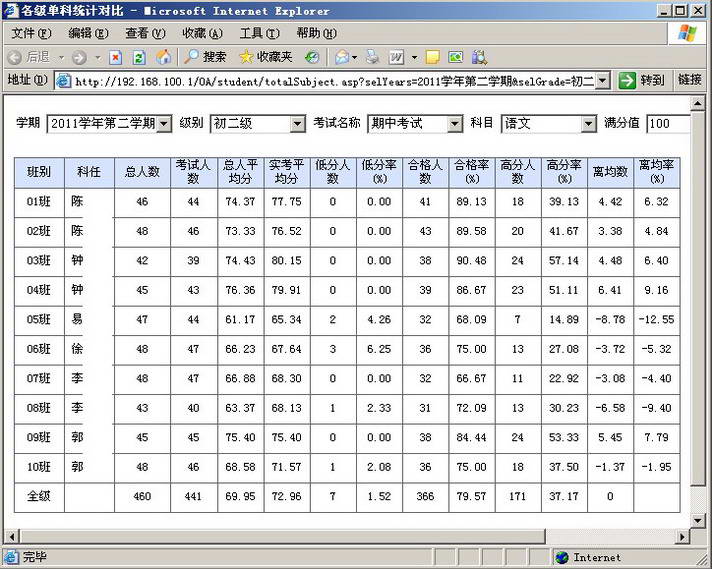Open the Favorites (收藏夹) star button
Screen dimensions: 712x569
266,57
